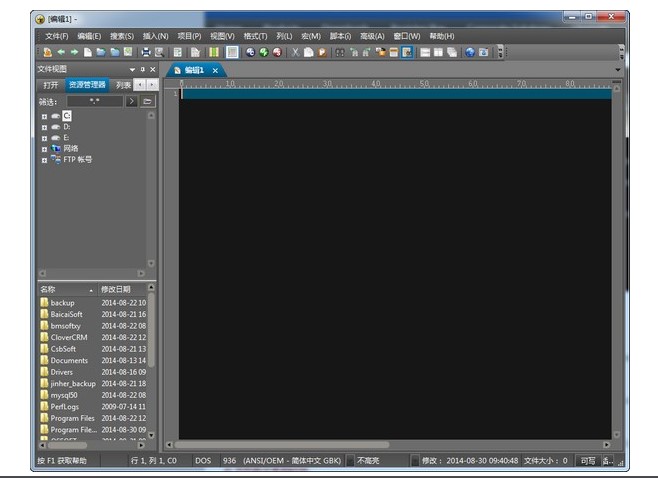Sort the file list by 名称 column header

tap(68, 289)
